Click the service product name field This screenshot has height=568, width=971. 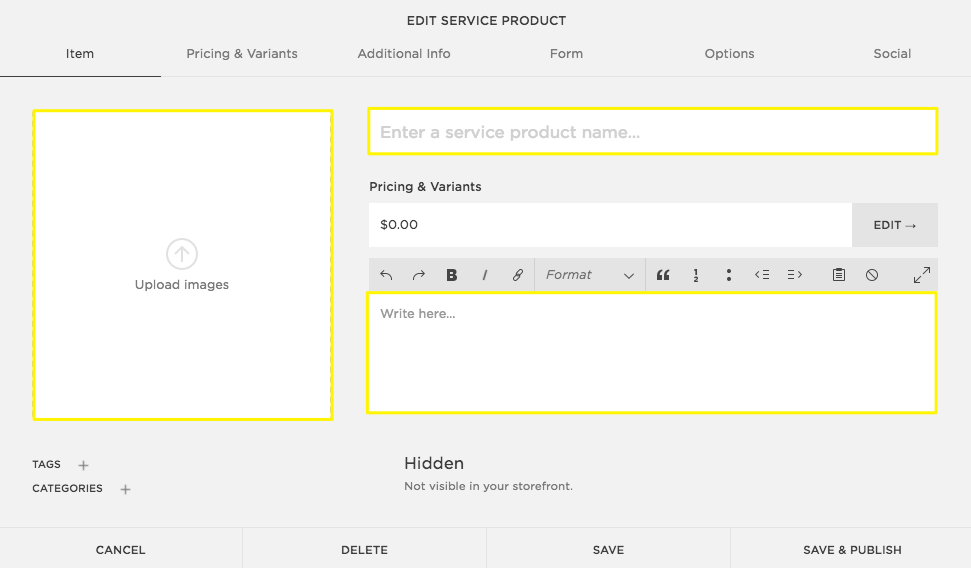pos(652,132)
